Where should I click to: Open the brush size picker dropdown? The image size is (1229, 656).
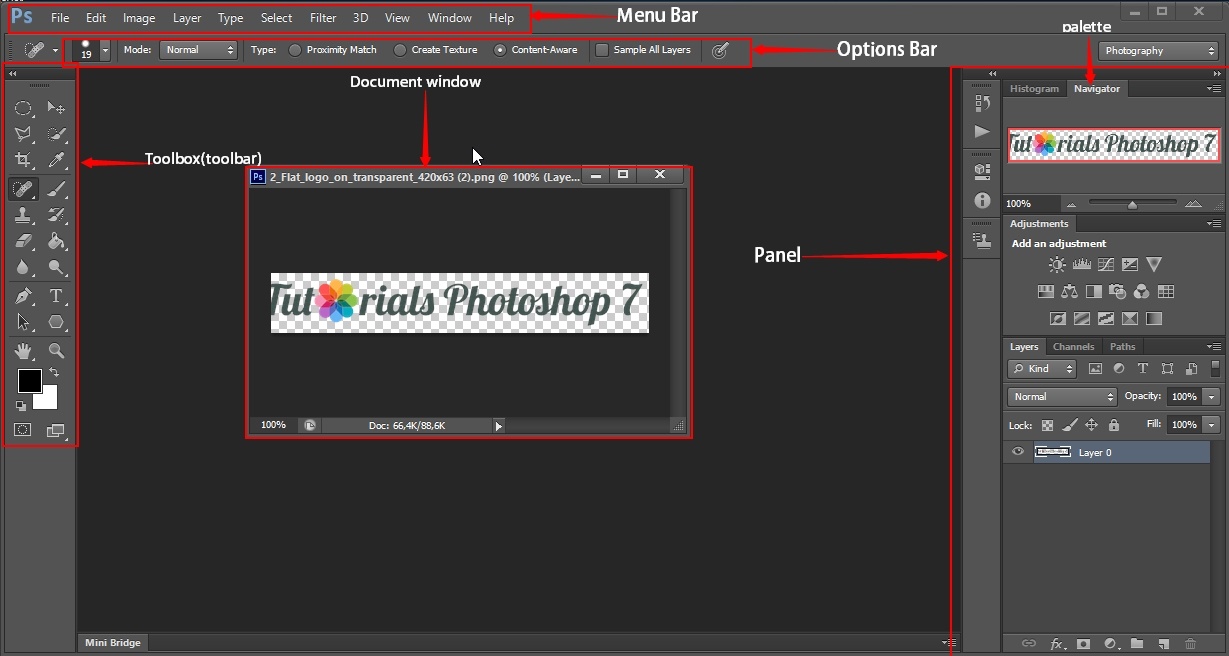tap(105, 50)
